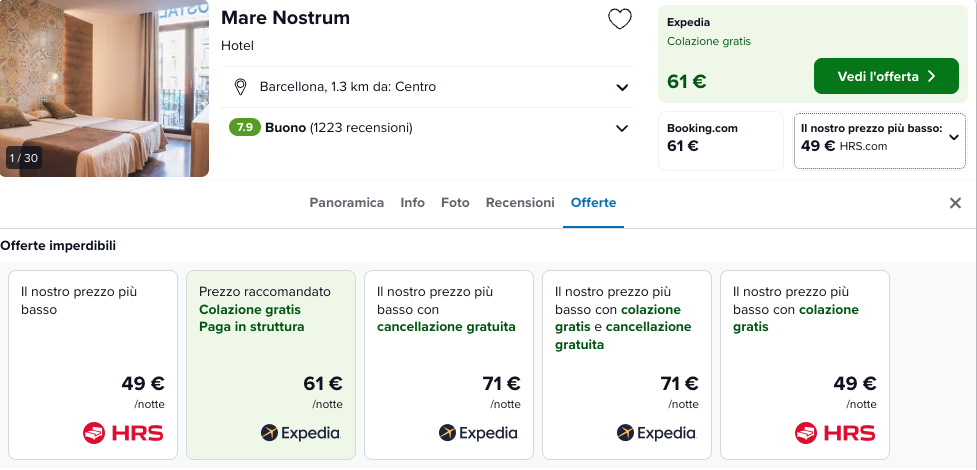Viewport: 977px width, 470px height.
Task: Save Mare Nostrum with the heart icon
Action: (619, 19)
